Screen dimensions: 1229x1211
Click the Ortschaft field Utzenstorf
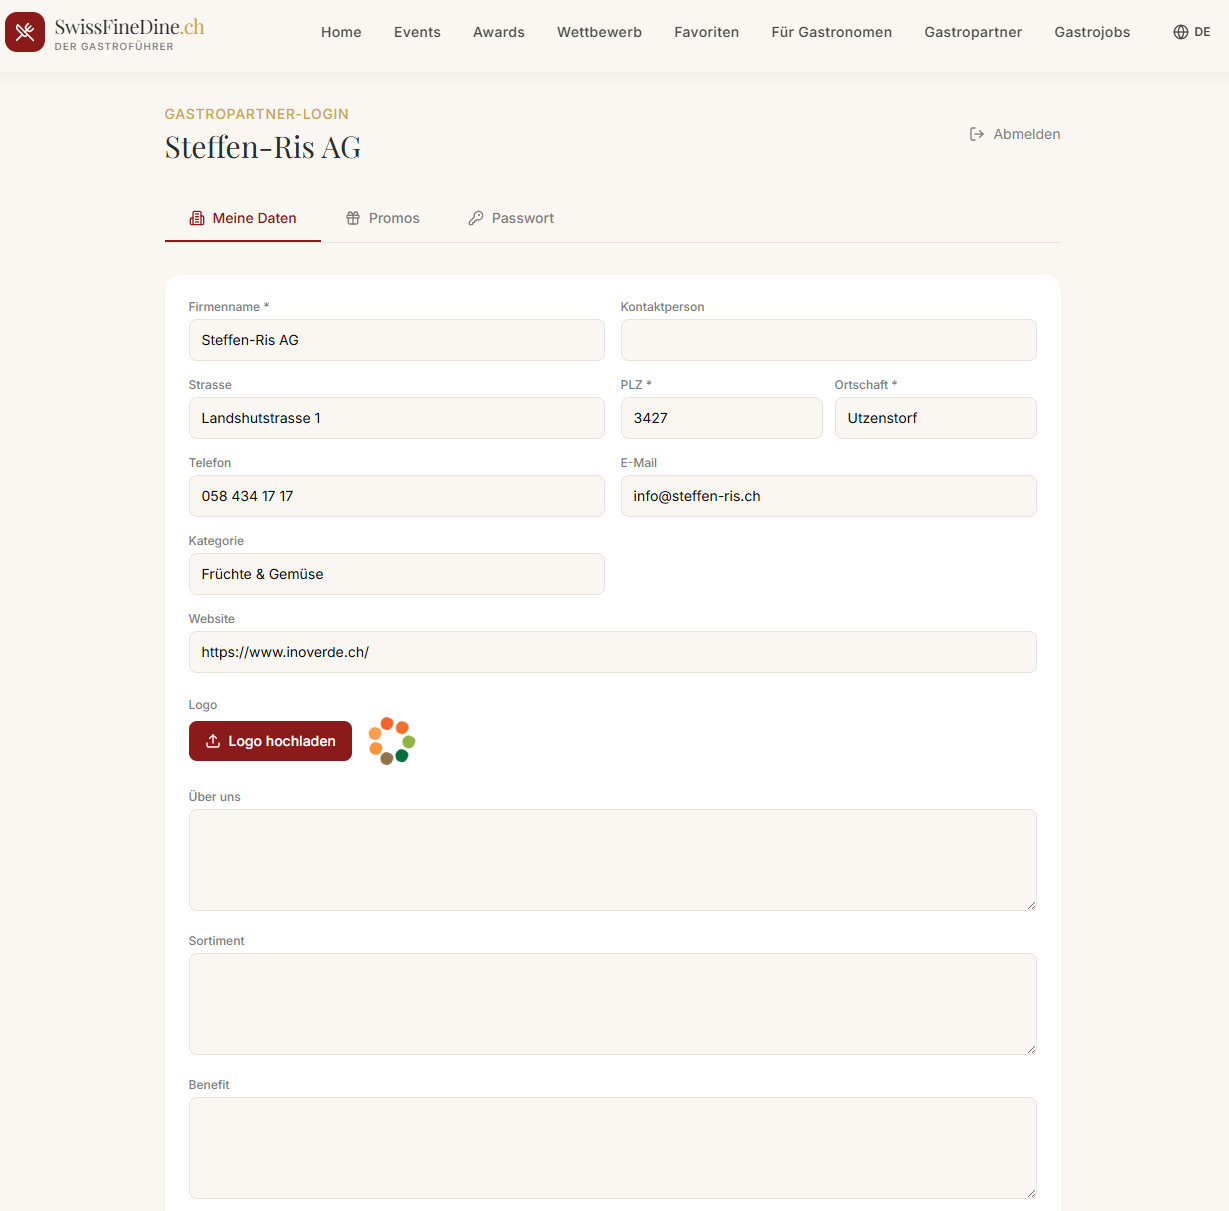(936, 418)
